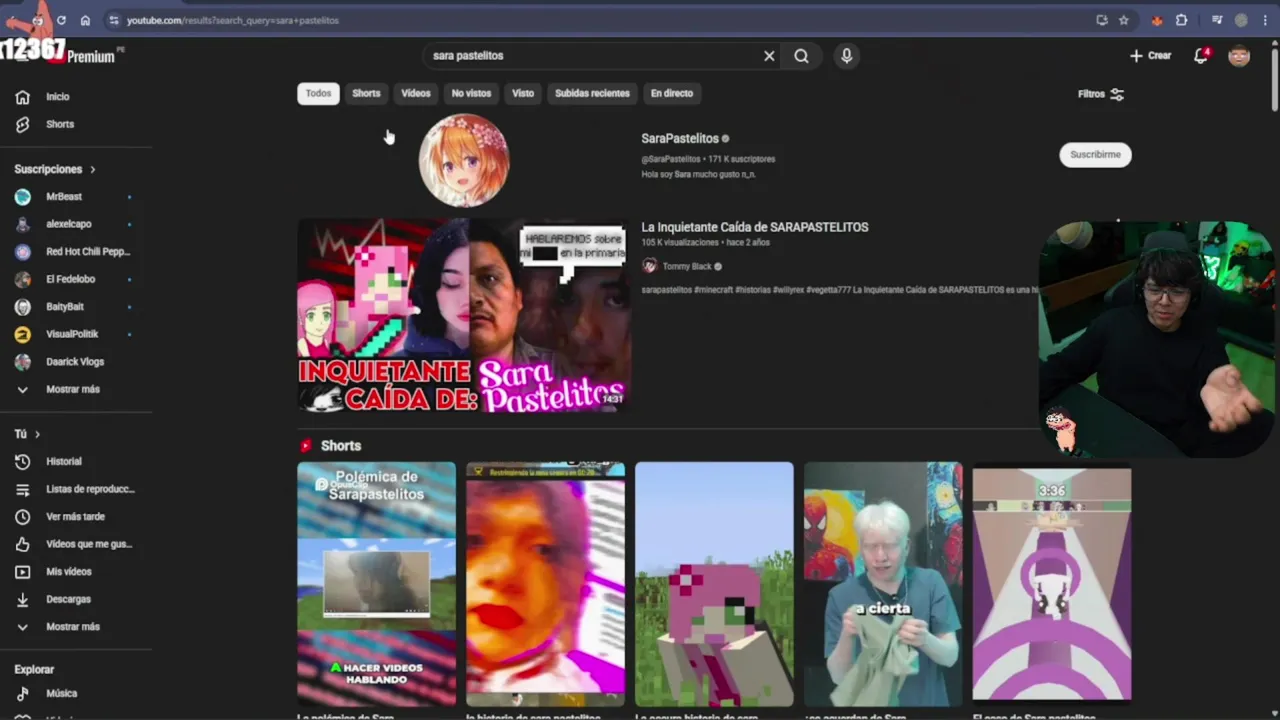
Task: Click the search magnifier button
Action: click(801, 56)
